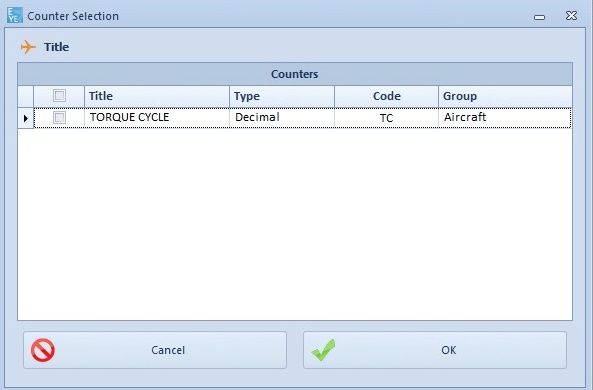
Task: Toggle the select-all checkbox in header
Action: 59,96
